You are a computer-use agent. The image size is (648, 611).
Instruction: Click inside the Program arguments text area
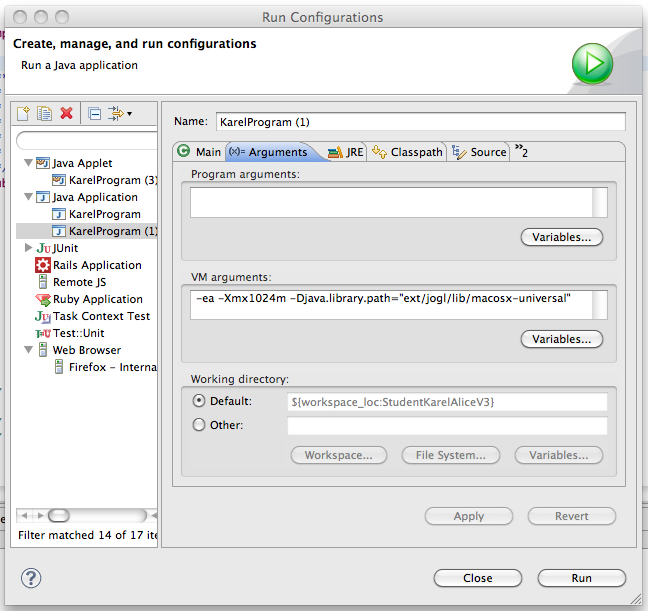pos(391,202)
